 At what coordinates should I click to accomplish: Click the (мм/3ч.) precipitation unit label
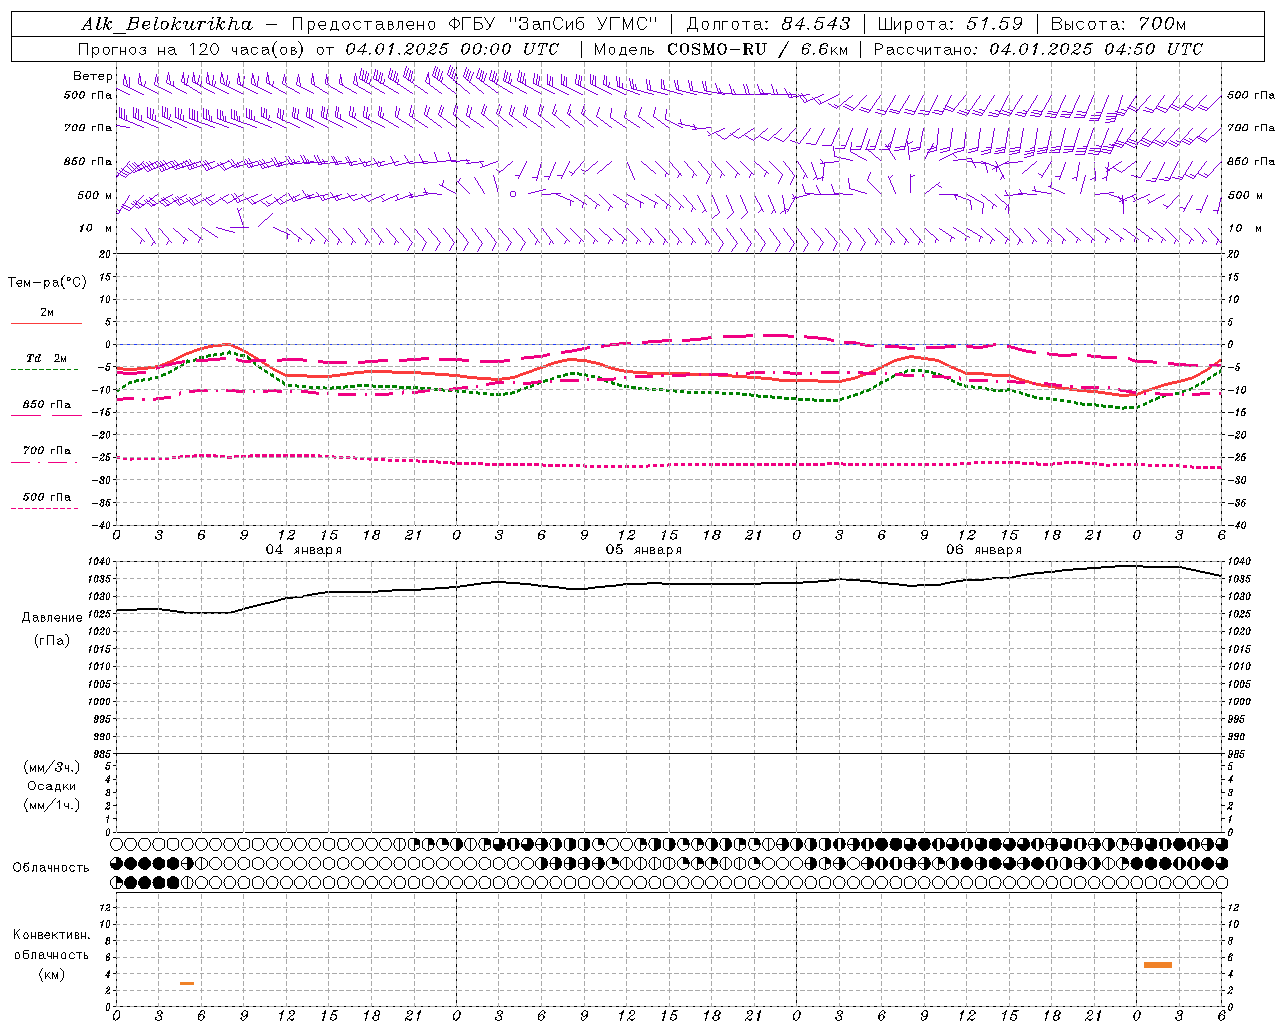[52, 768]
